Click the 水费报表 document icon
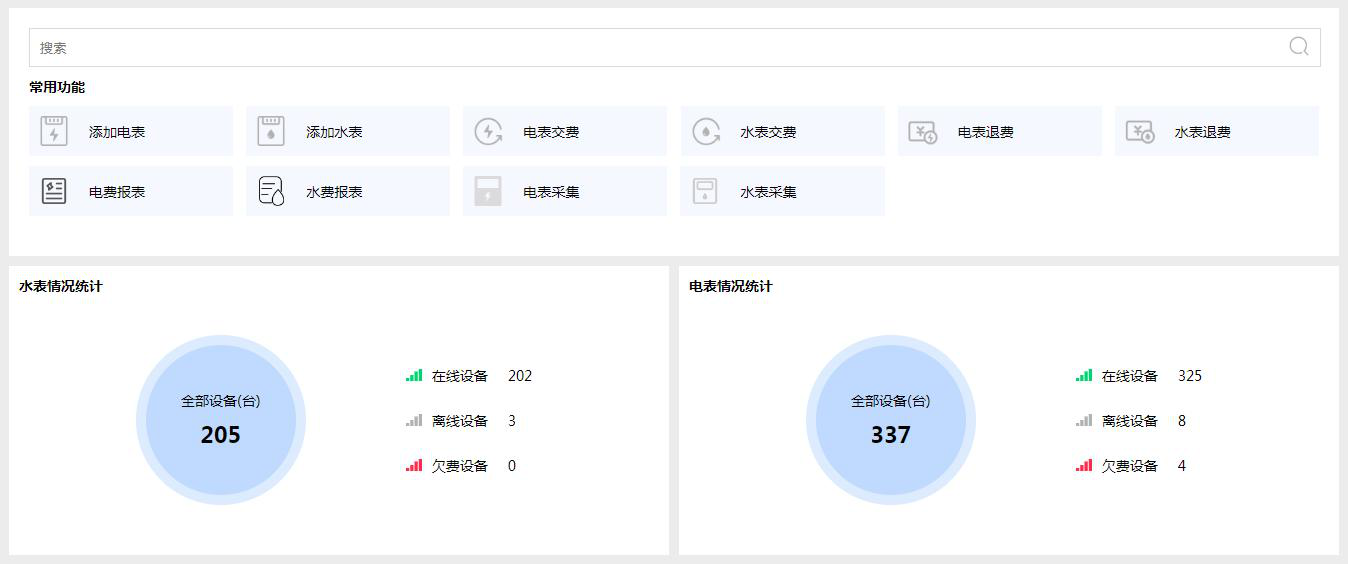This screenshot has height=564, width=1348. 271,191
